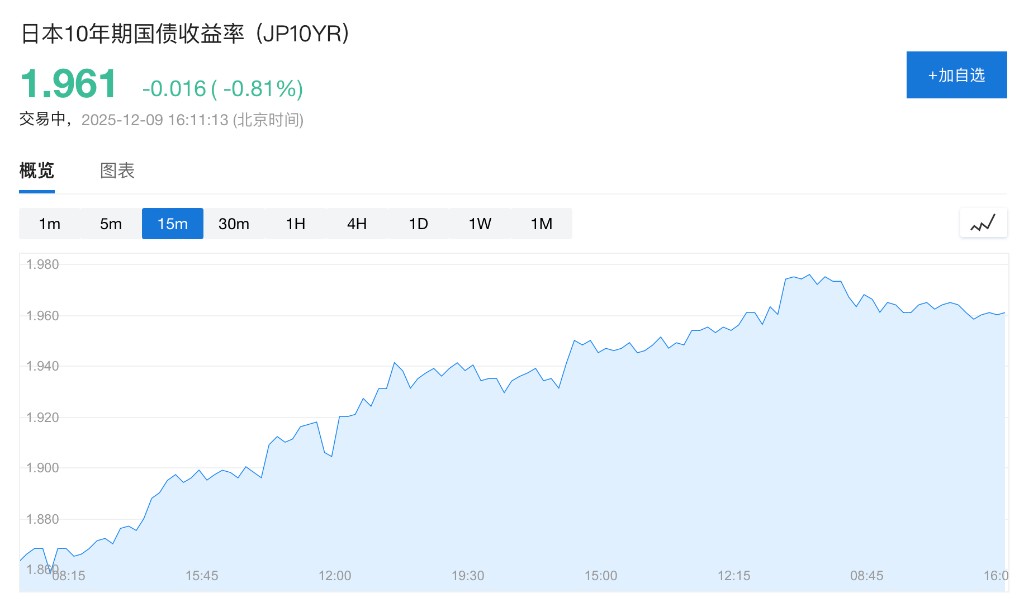Select the 5m interval
Image resolution: width=1024 pixels, height=607 pixels.
(111, 224)
